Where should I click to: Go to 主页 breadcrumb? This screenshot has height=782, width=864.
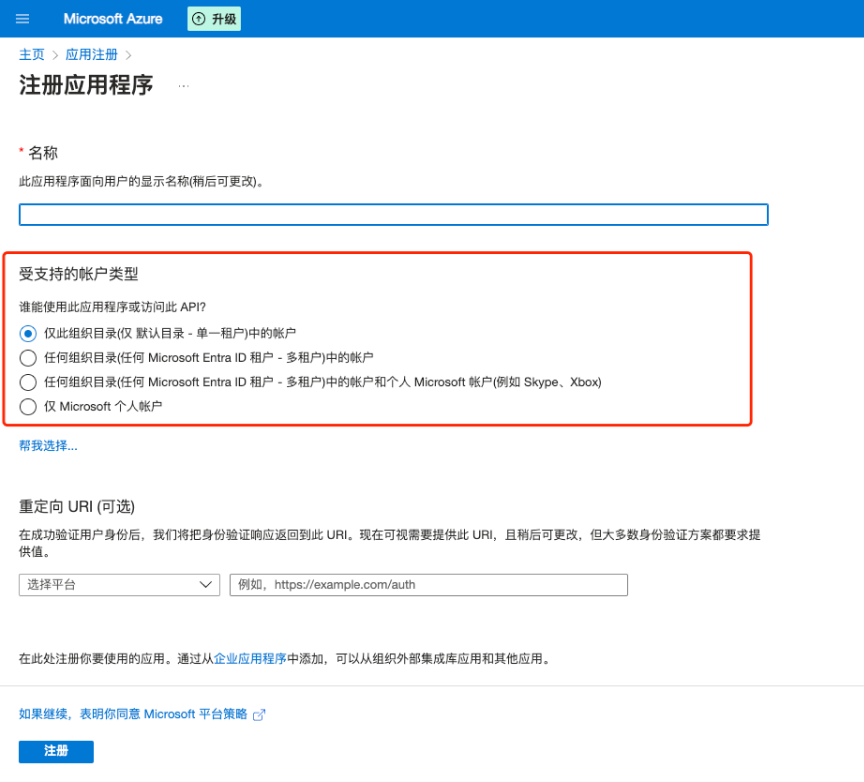point(31,55)
